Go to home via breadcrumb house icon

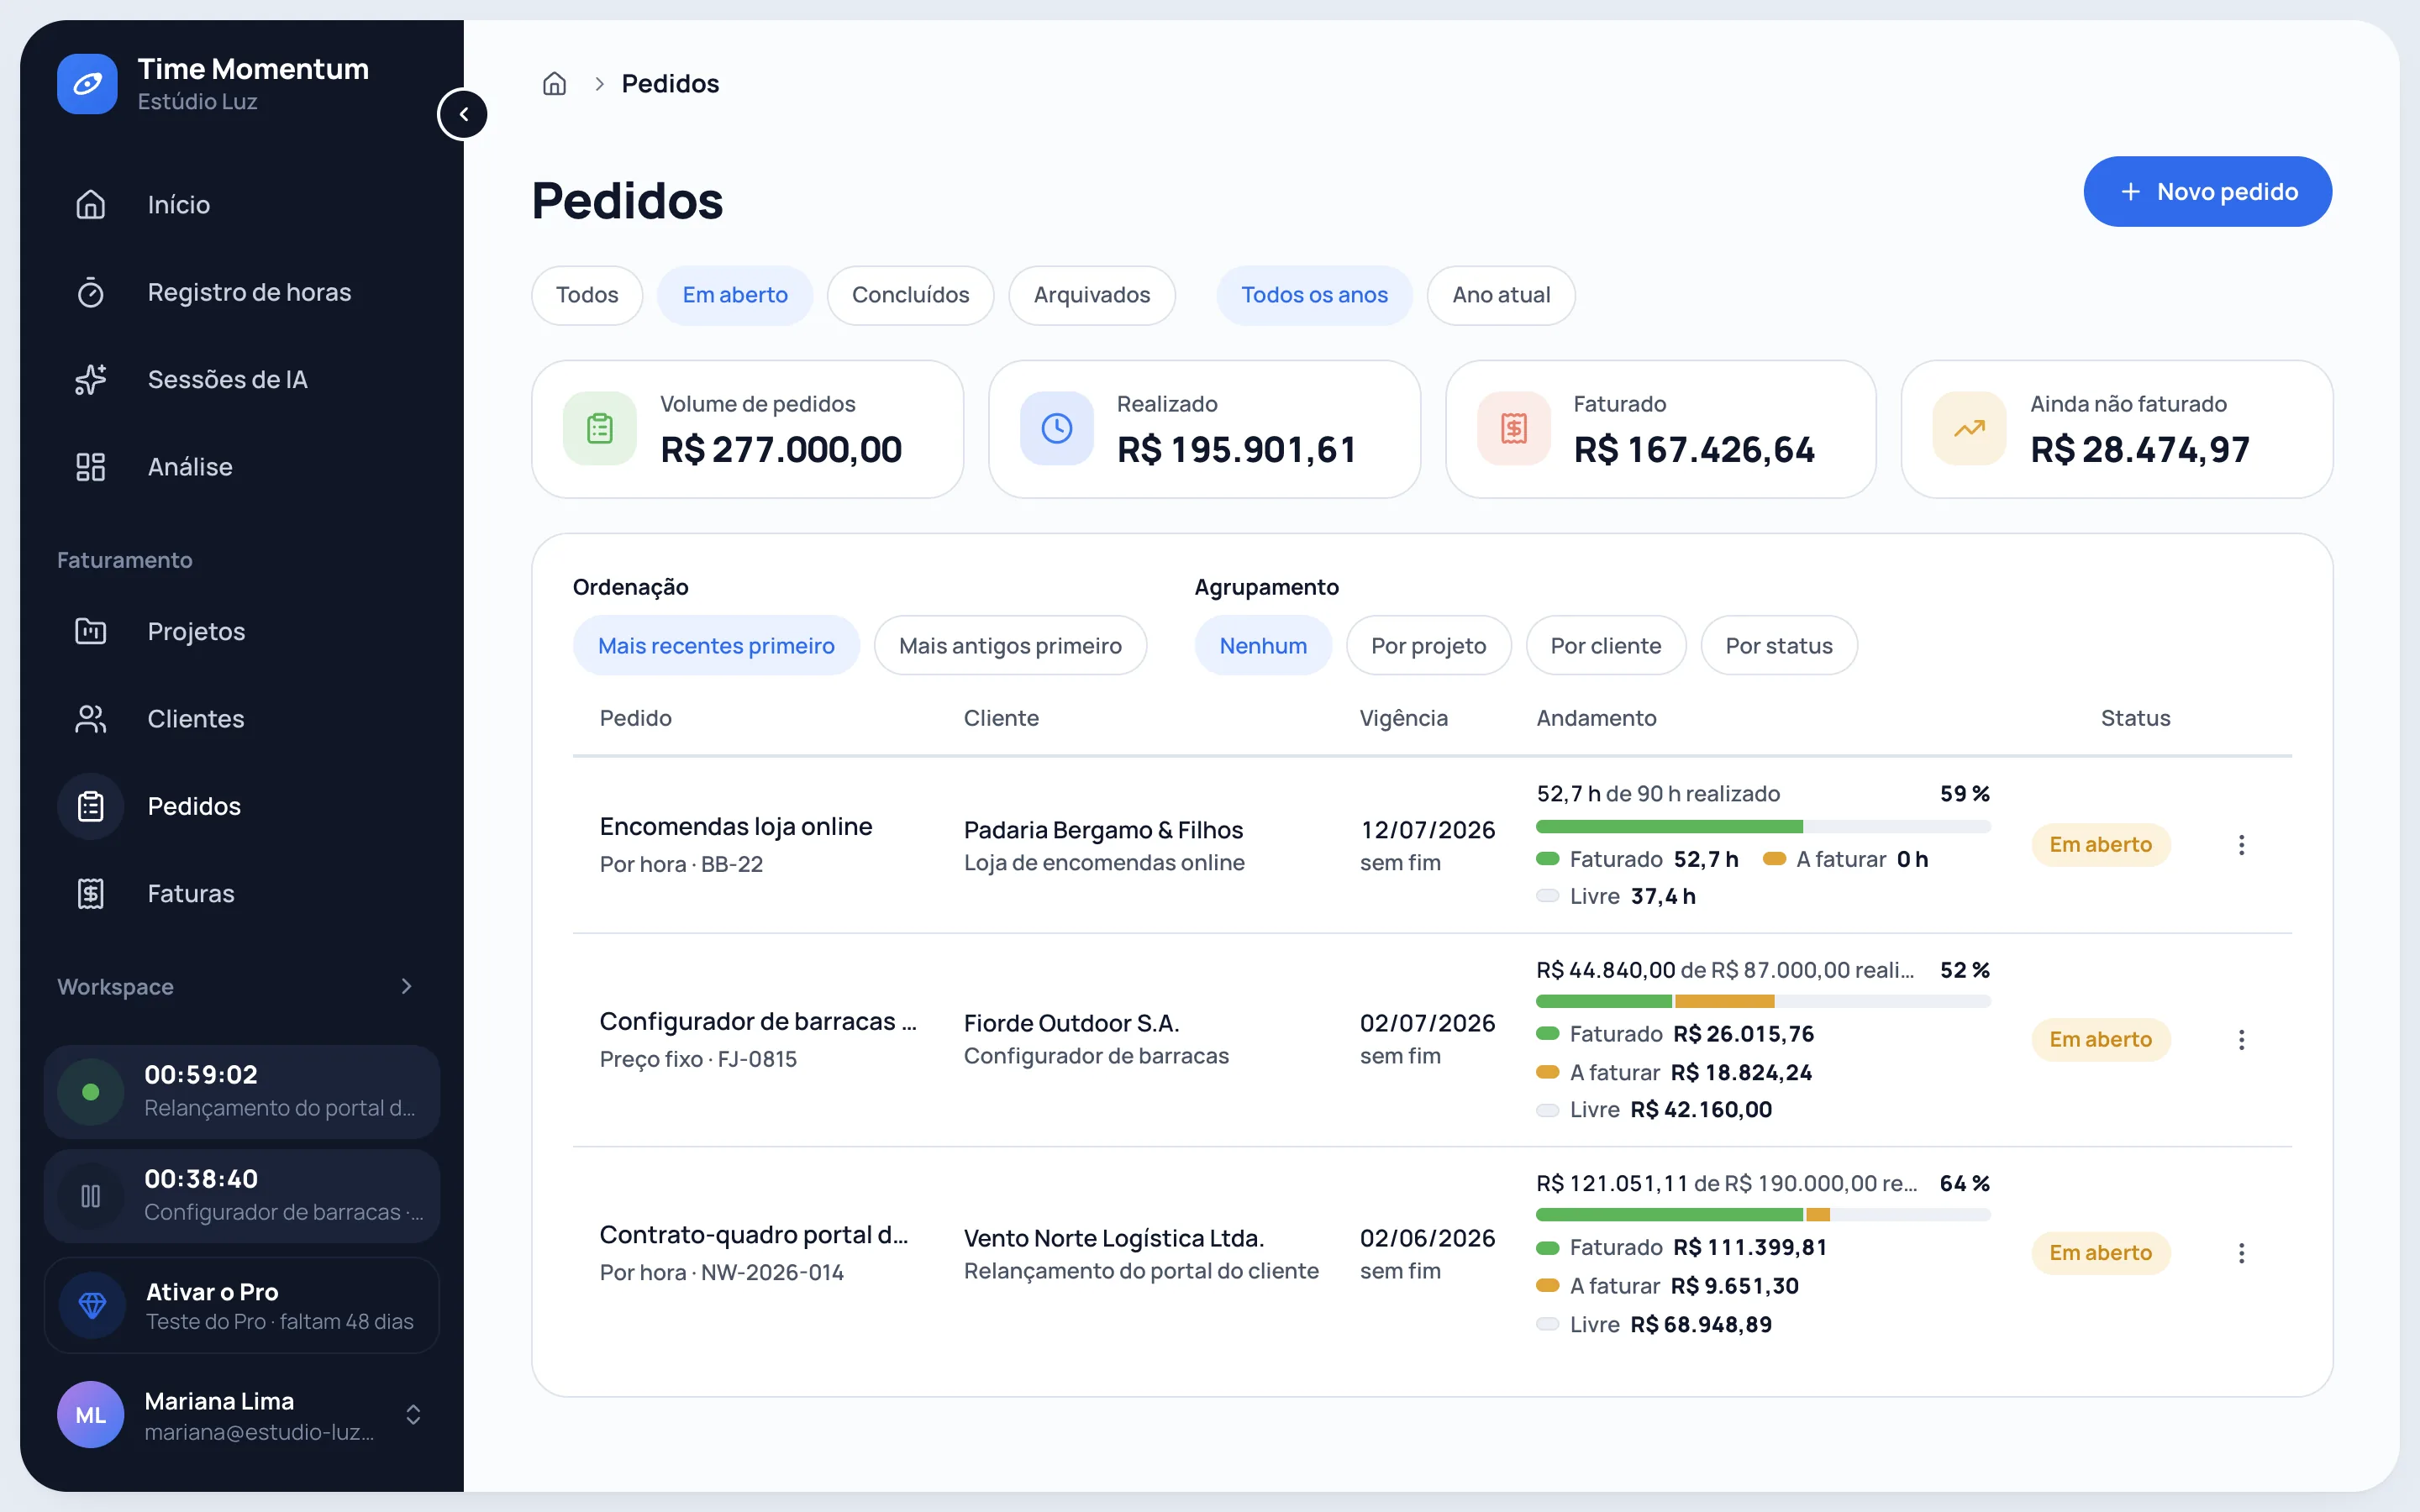[x=554, y=84]
